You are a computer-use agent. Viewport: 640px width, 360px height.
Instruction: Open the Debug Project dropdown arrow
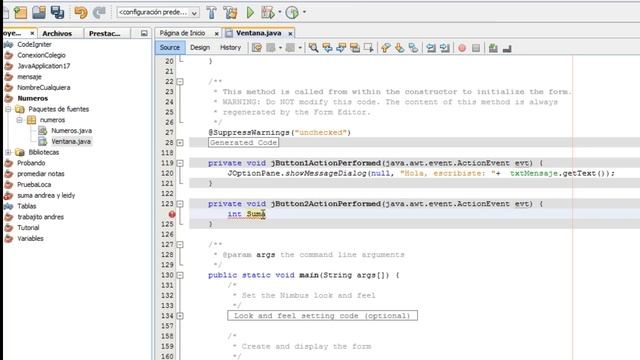click(x=280, y=12)
